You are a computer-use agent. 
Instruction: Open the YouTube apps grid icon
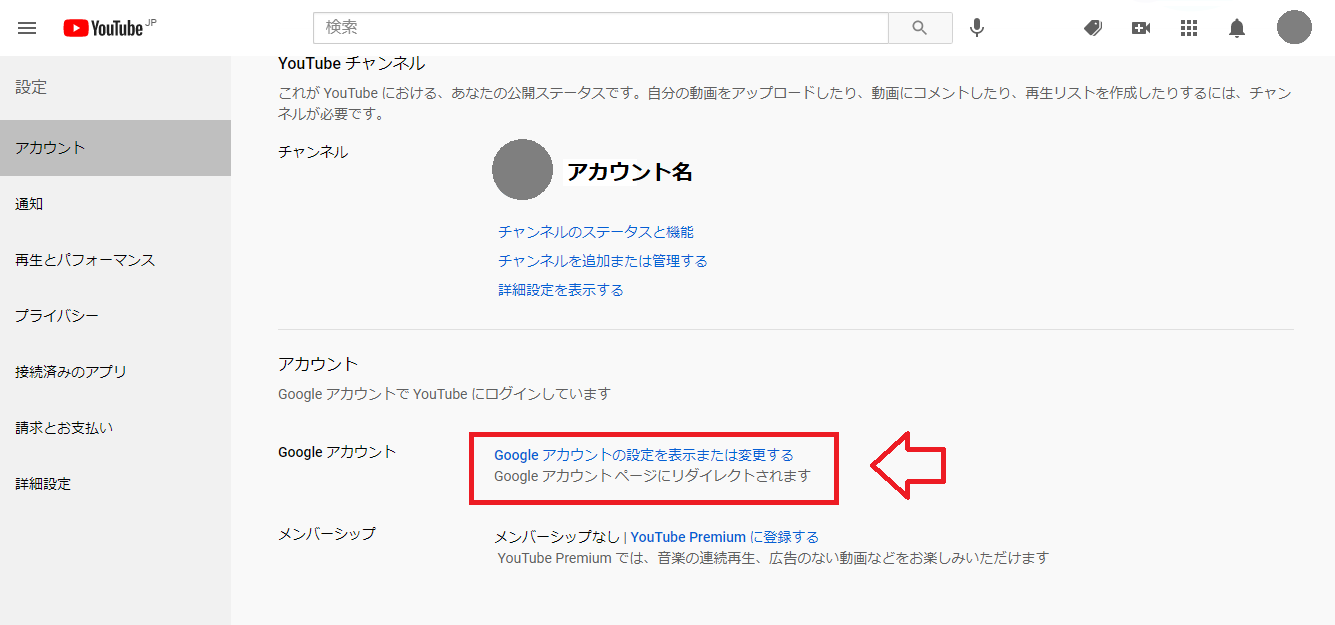coord(1189,28)
